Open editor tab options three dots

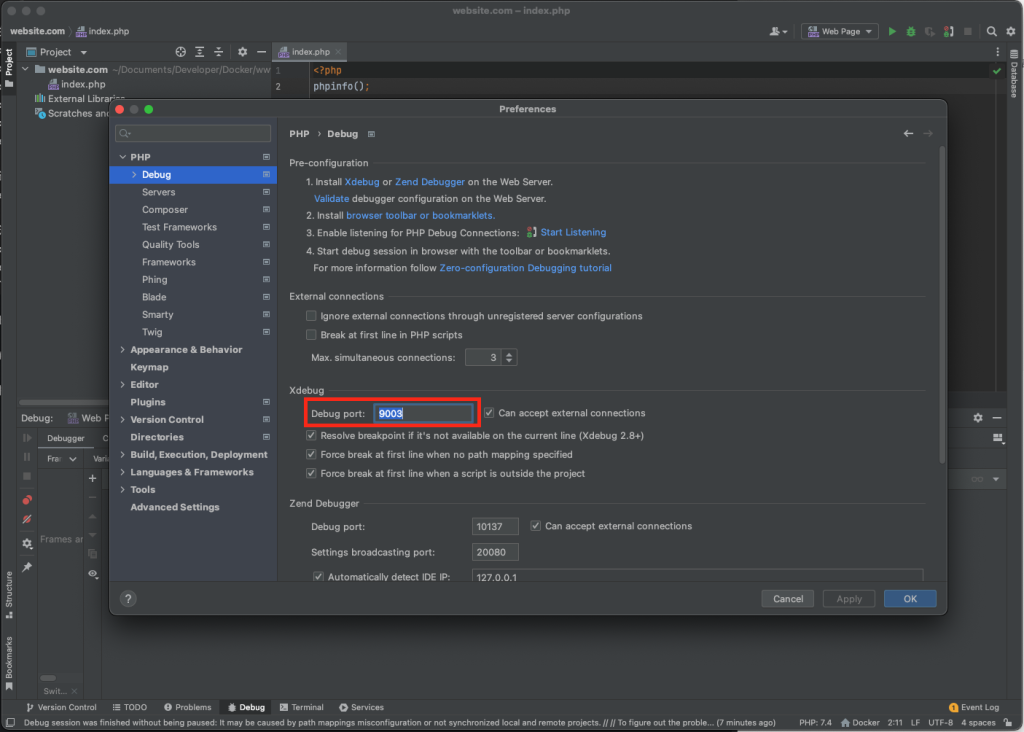(997, 52)
